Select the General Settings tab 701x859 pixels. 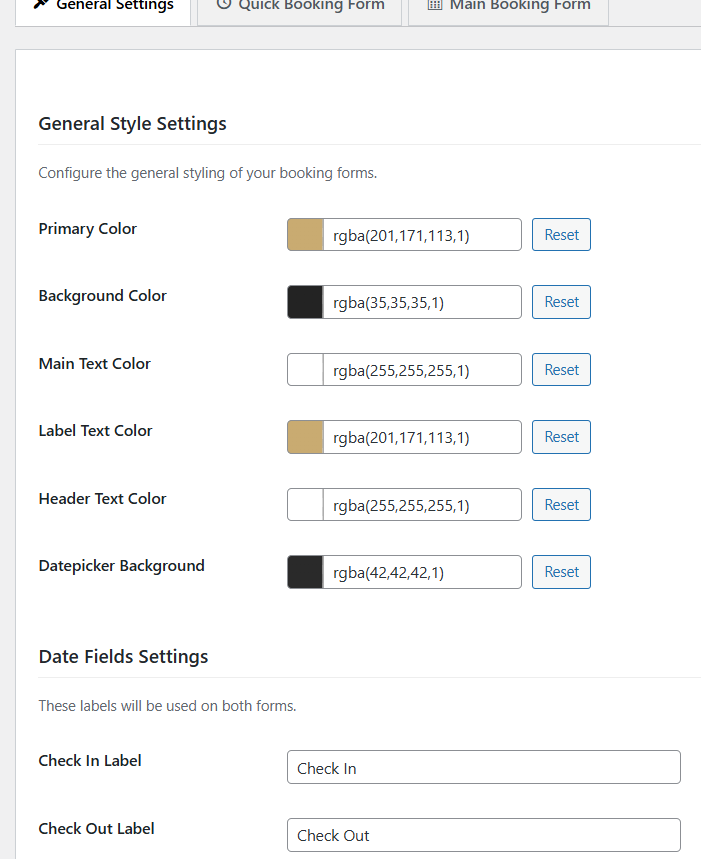[x=103, y=6]
